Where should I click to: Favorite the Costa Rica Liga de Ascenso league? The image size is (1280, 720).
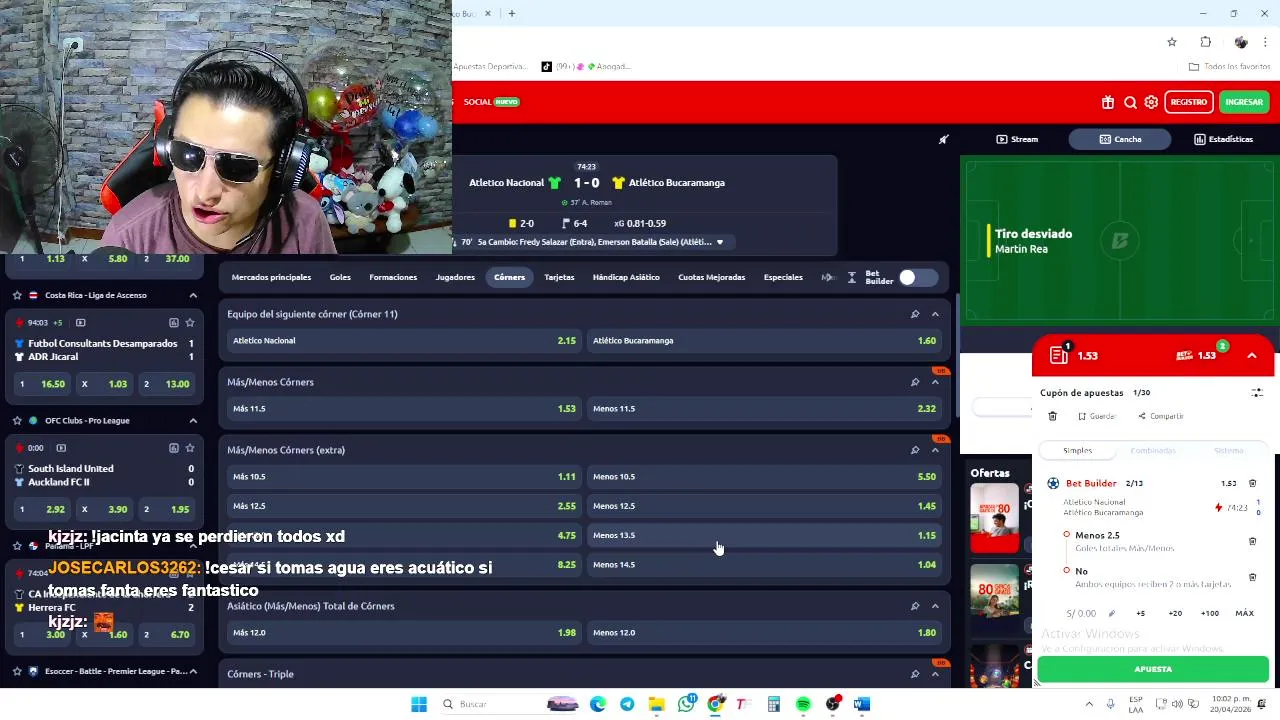[17, 295]
